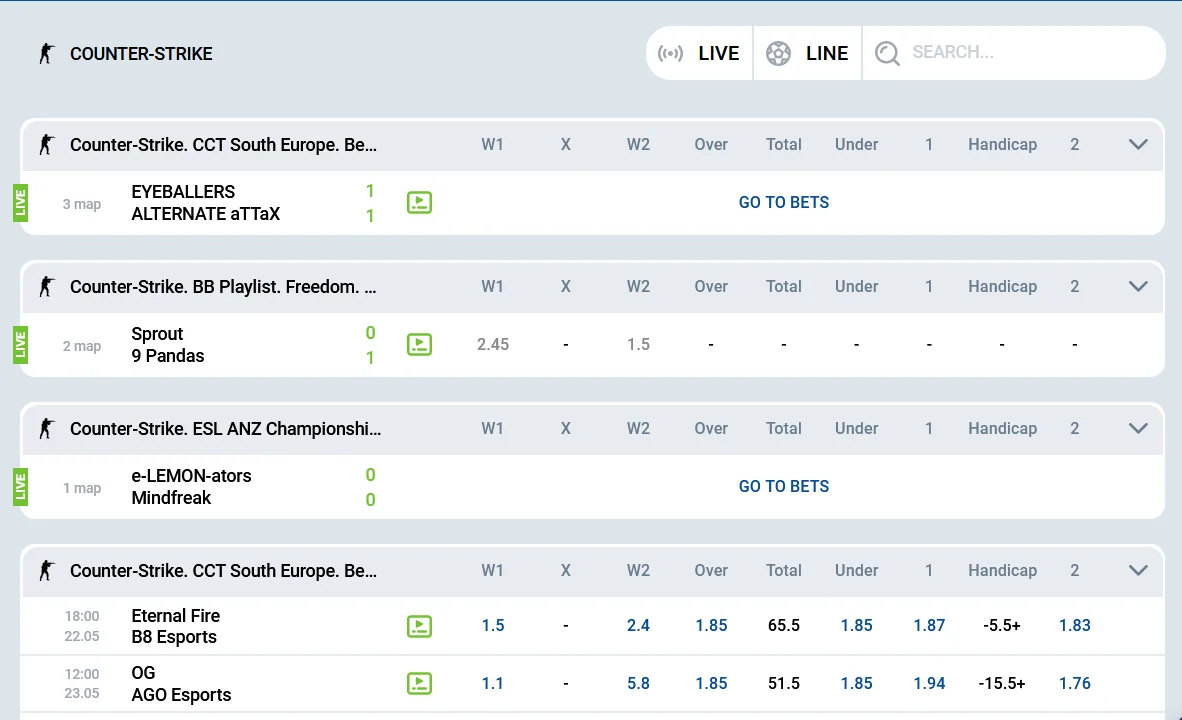Select Over 1.85 for Eternal Fire match

pos(711,626)
